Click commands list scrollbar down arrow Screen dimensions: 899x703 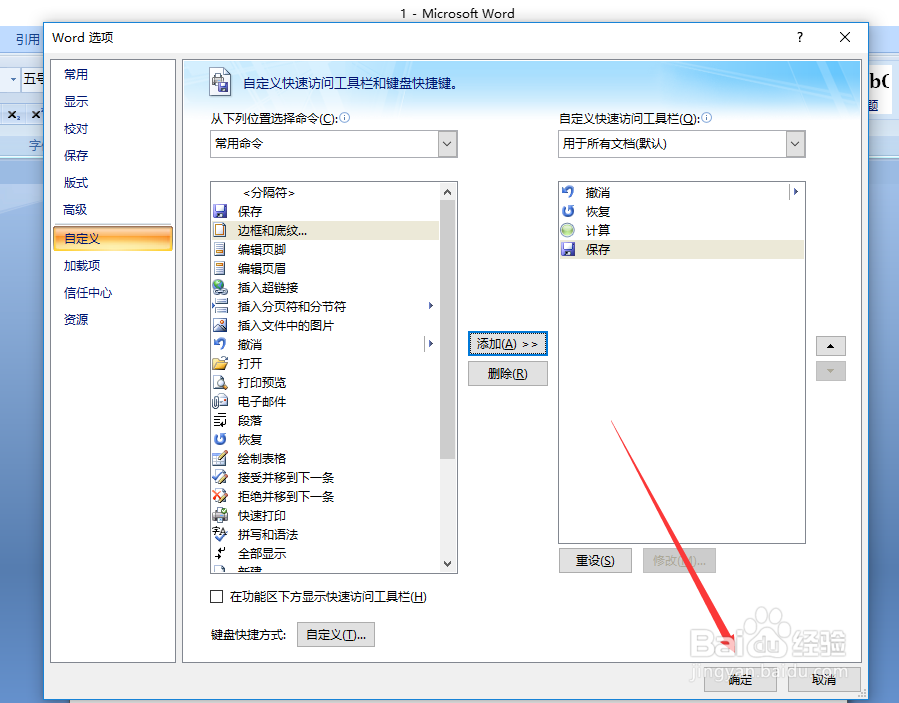pos(447,564)
